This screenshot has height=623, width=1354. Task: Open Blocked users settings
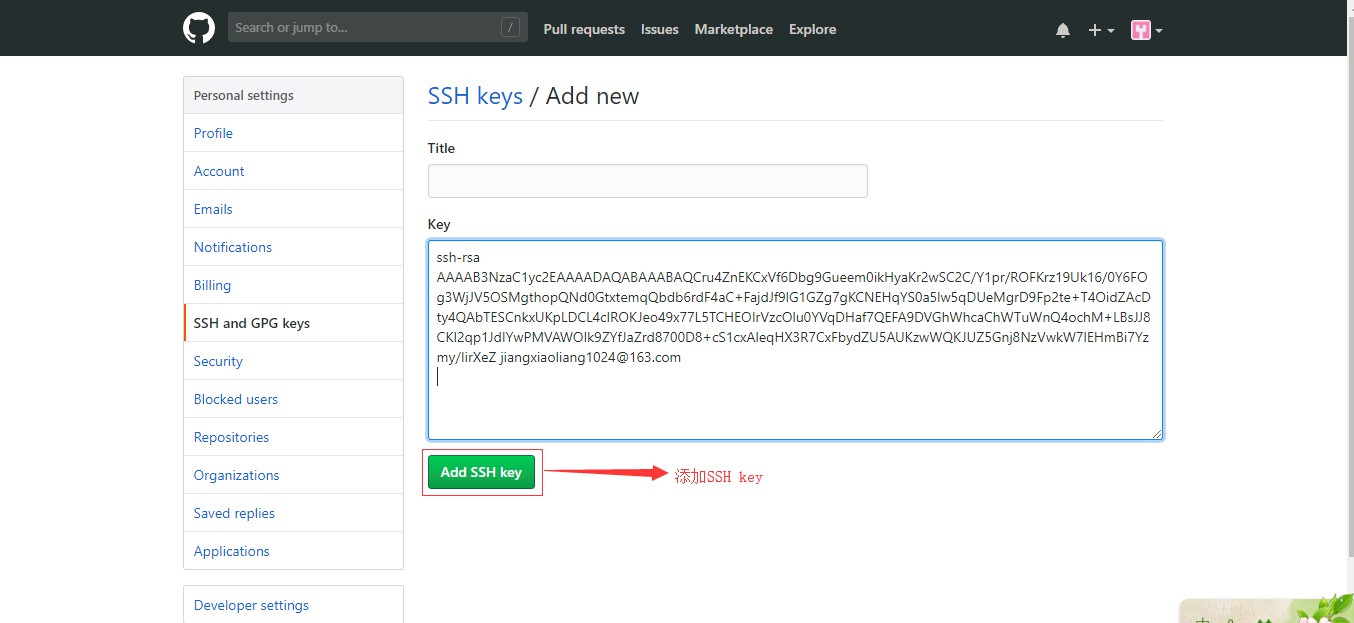pos(293,399)
